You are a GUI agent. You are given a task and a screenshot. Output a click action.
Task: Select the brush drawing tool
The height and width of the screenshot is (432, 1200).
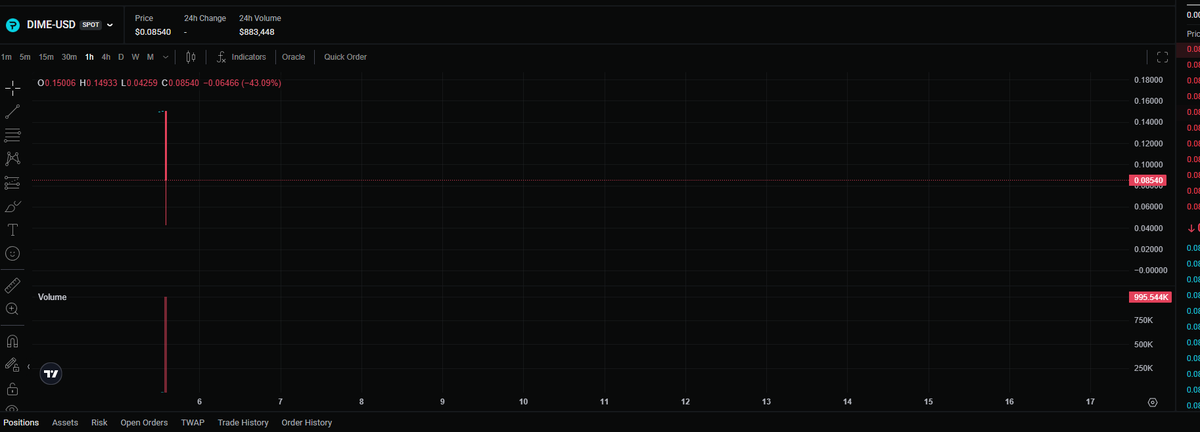(x=13, y=207)
